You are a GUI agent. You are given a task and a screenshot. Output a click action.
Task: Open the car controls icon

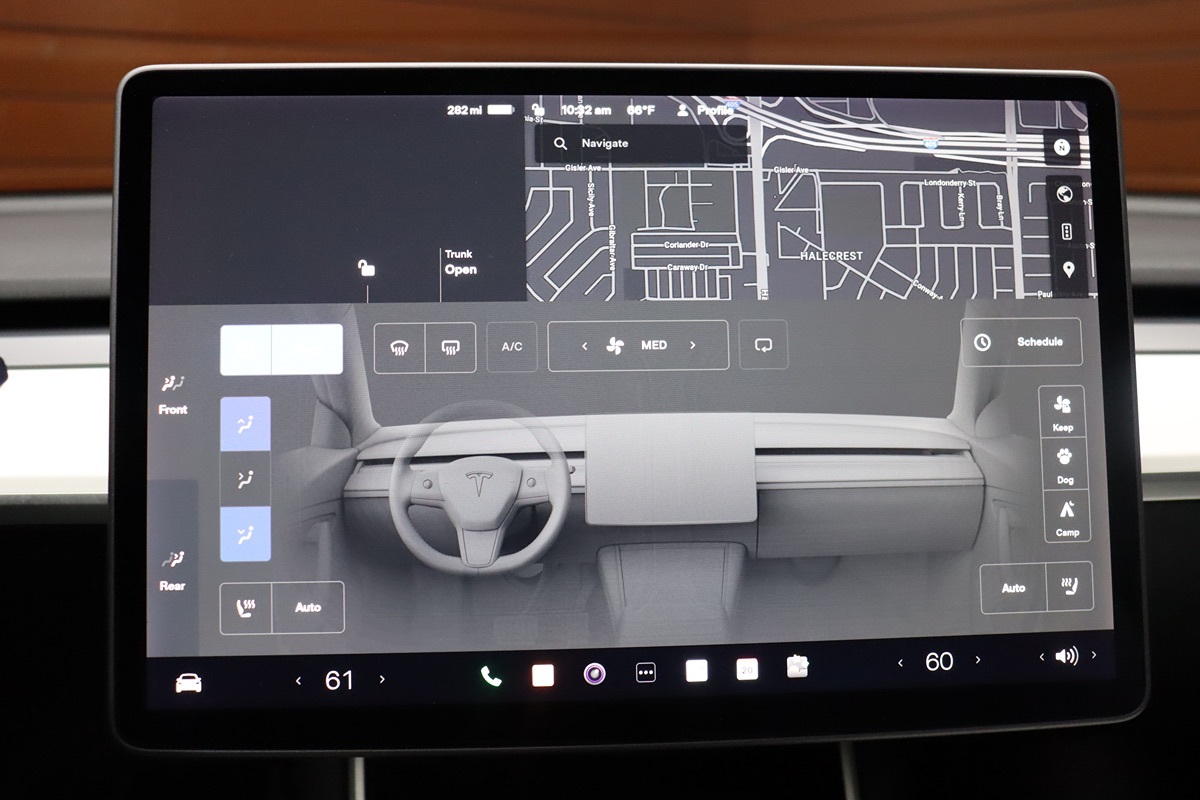pyautogui.click(x=188, y=683)
